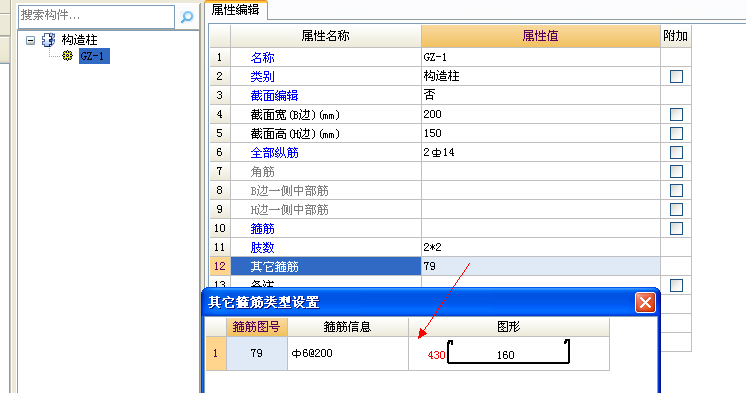Click the 构造柱 component icon in tree
Viewport: 746px width, 393px height.
[x=48, y=40]
